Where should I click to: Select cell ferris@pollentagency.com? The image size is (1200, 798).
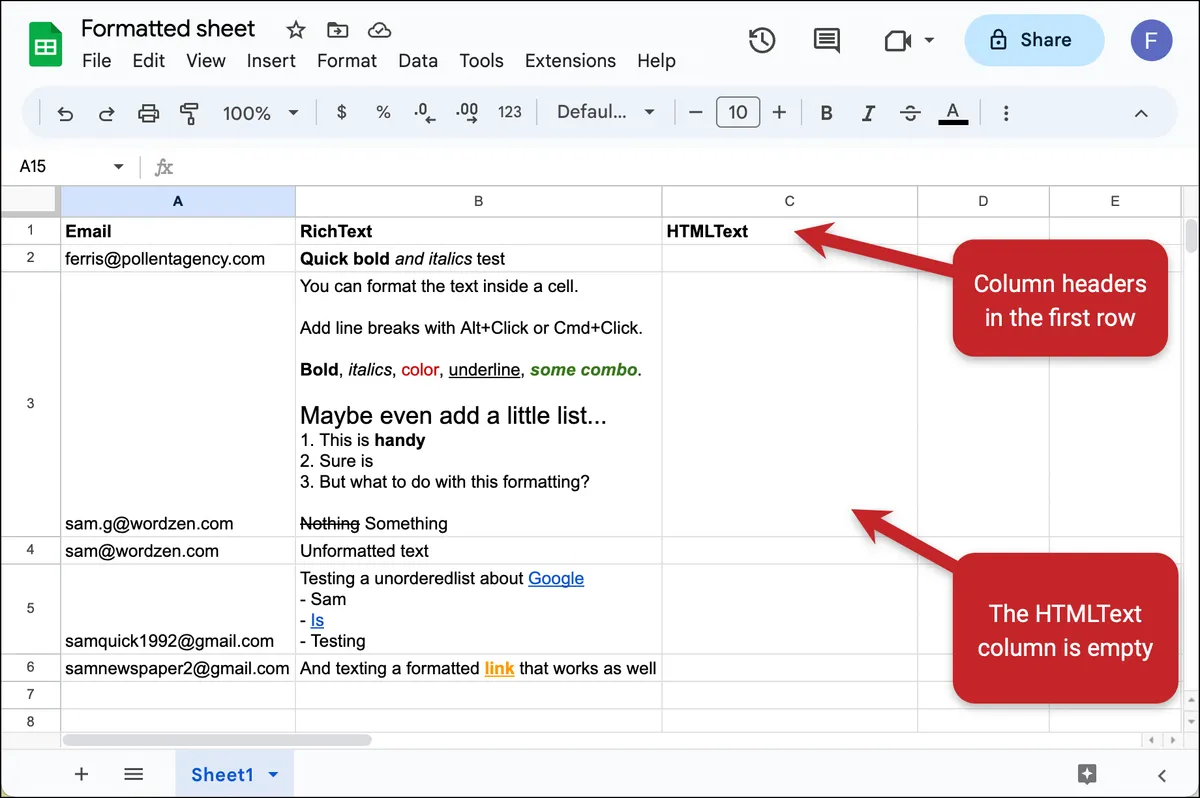pyautogui.click(x=178, y=258)
